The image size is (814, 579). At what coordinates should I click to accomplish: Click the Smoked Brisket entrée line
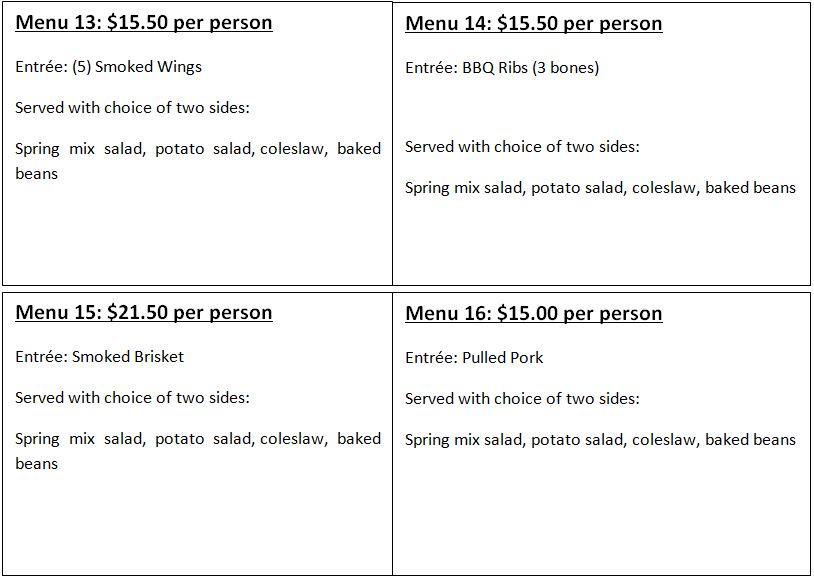(99, 357)
